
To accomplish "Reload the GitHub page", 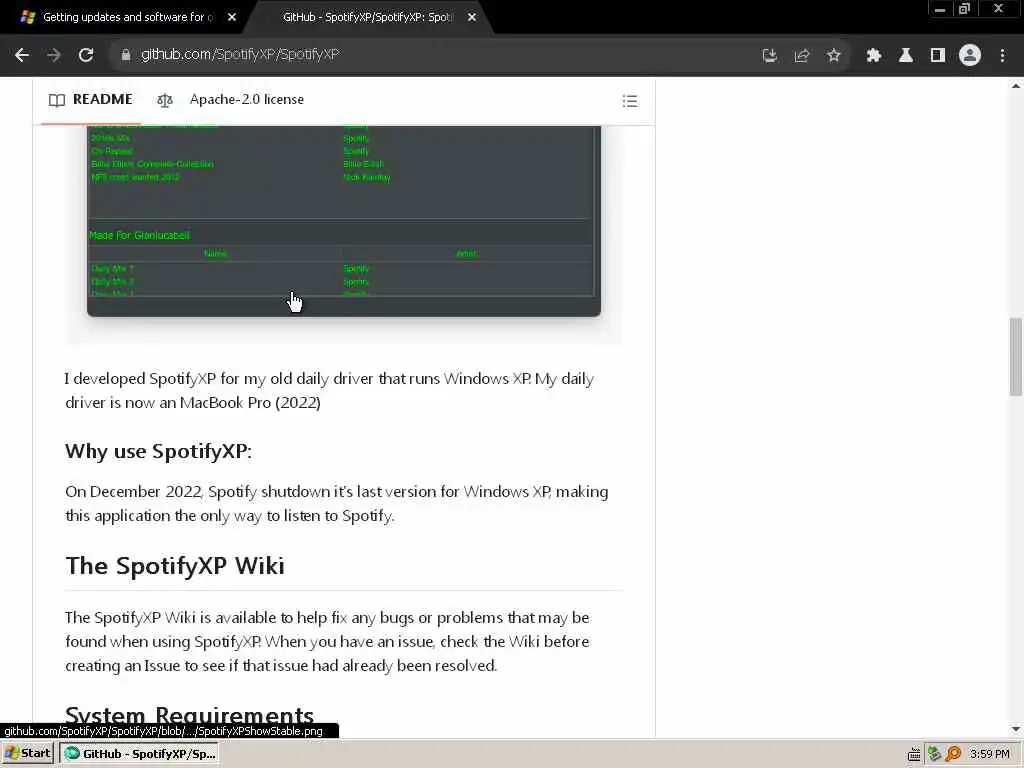I will pos(86,56).
